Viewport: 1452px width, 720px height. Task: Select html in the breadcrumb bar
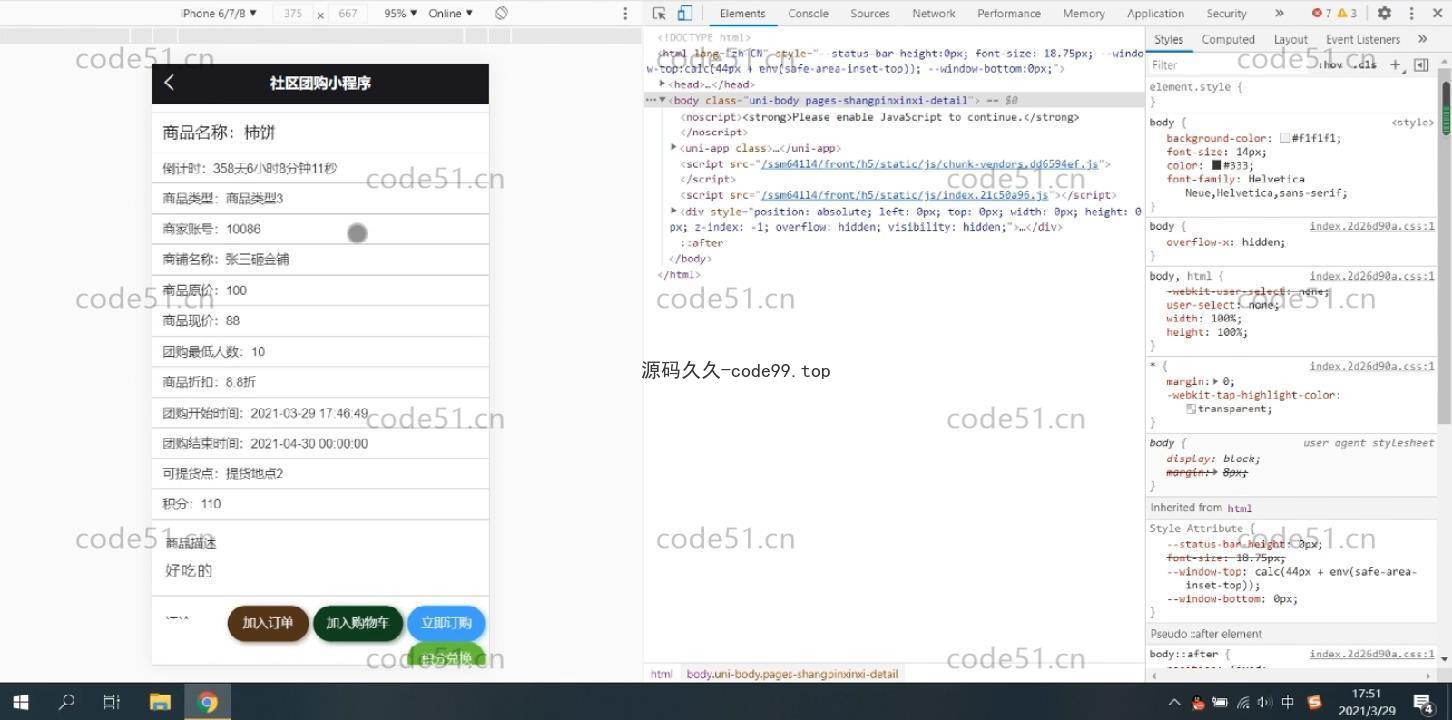[x=661, y=674]
